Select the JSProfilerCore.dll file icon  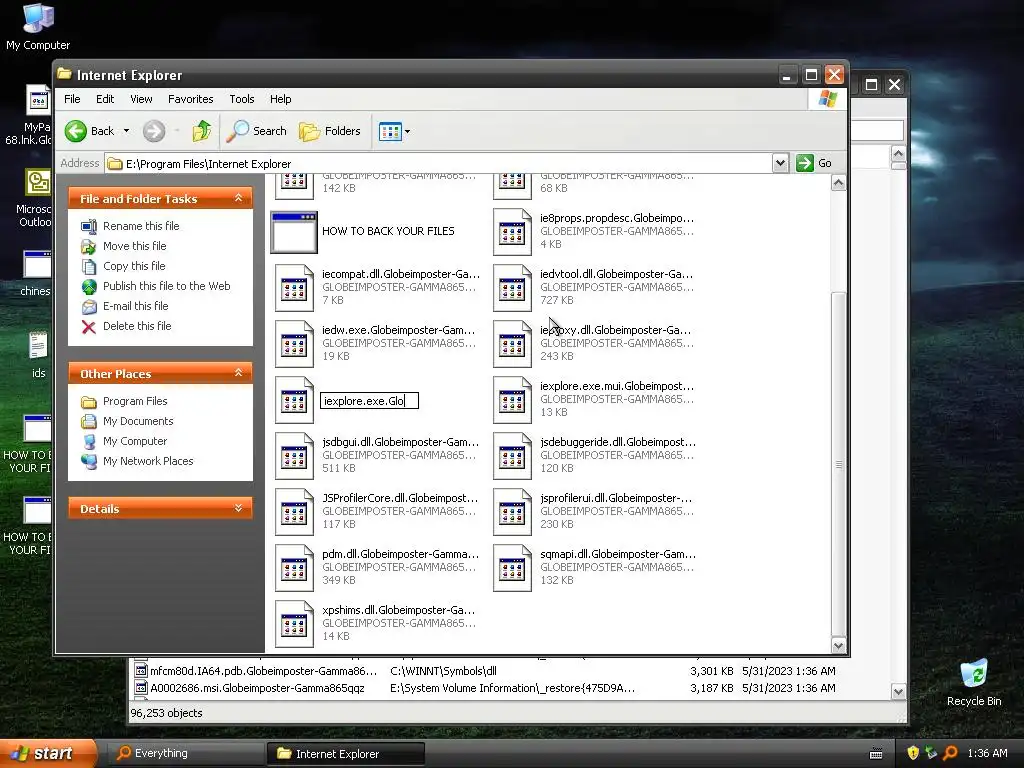pyautogui.click(x=294, y=513)
